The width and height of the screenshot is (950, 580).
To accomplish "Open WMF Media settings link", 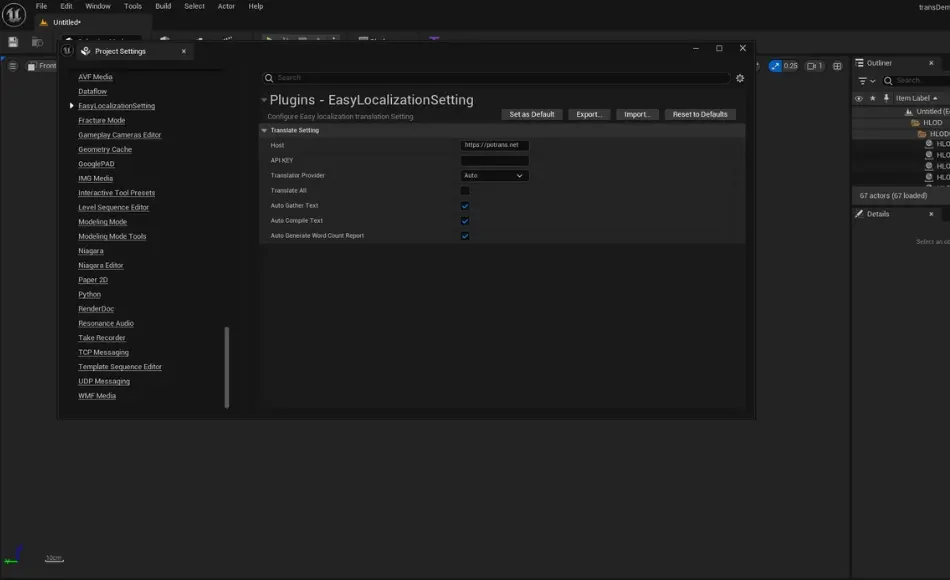I will pos(97,396).
